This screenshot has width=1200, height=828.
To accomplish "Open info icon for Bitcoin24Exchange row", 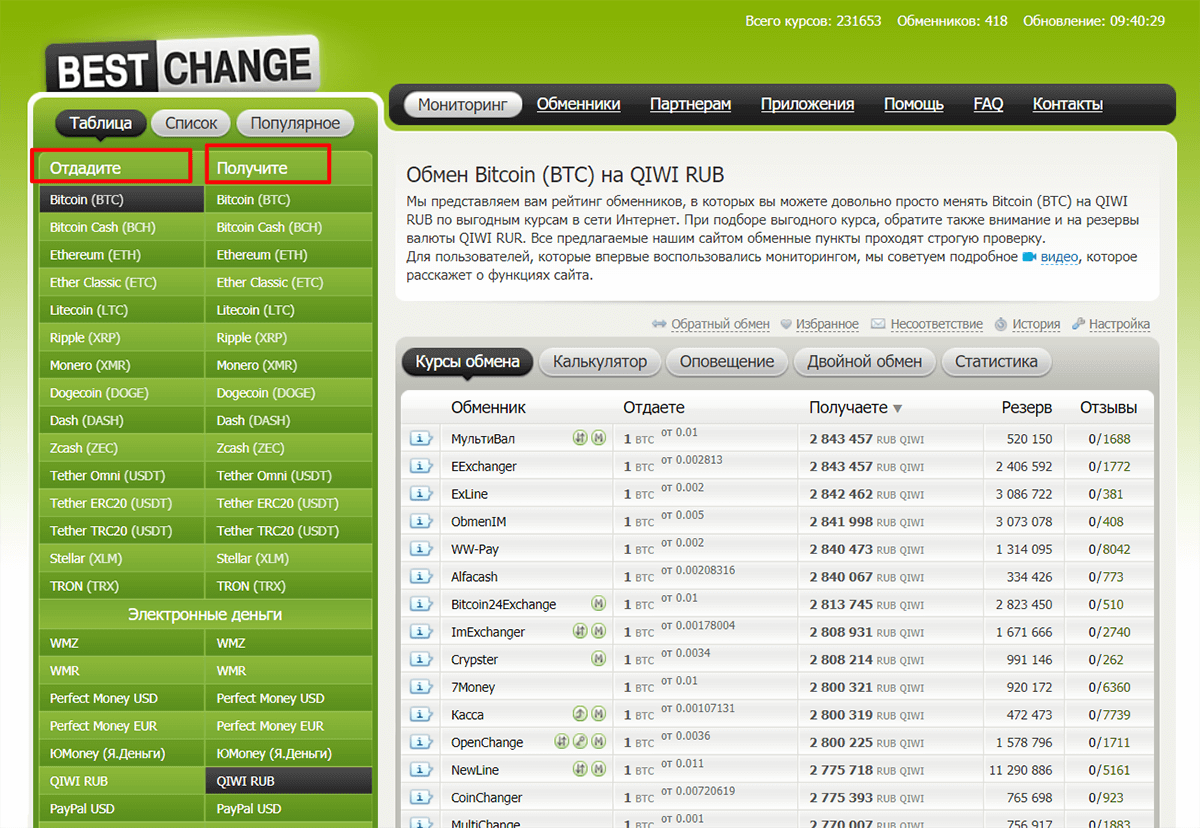I will 420,604.
